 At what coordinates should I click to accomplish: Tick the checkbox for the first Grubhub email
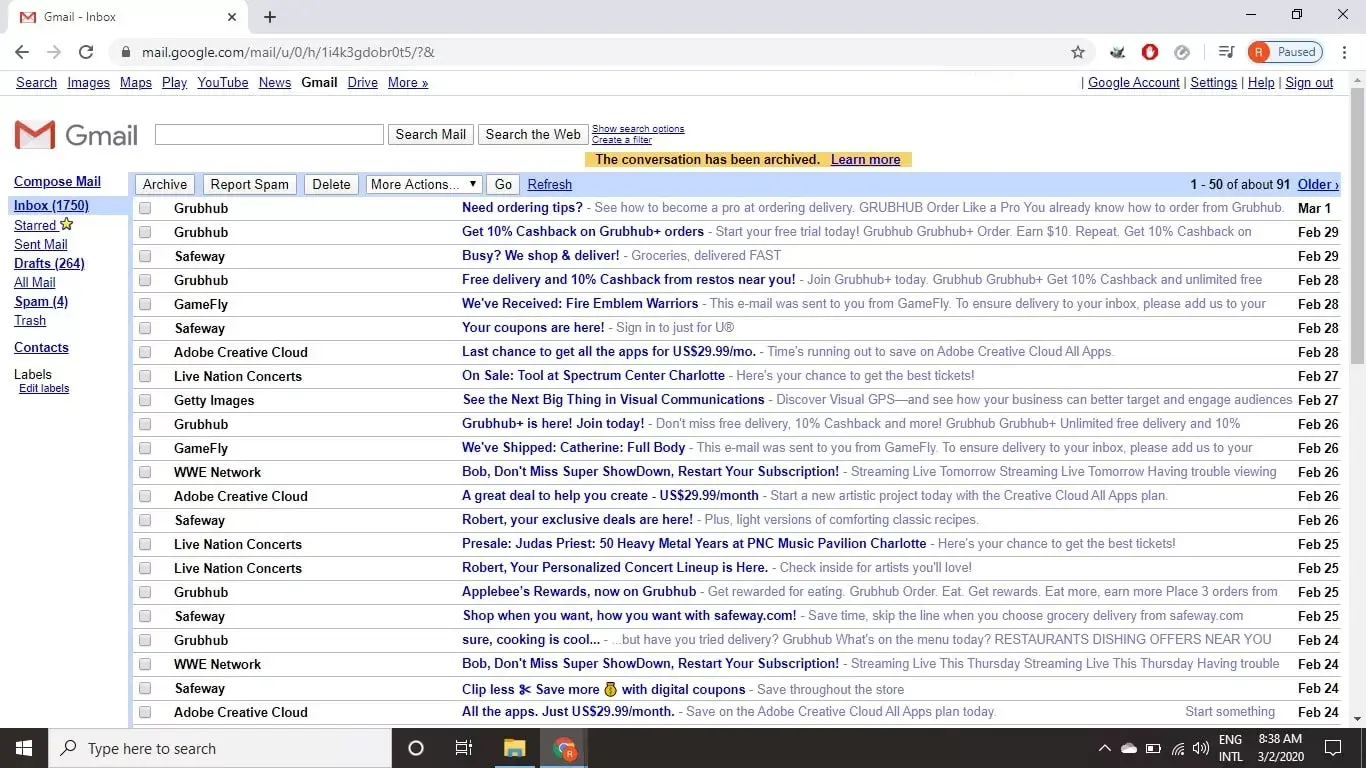145,208
